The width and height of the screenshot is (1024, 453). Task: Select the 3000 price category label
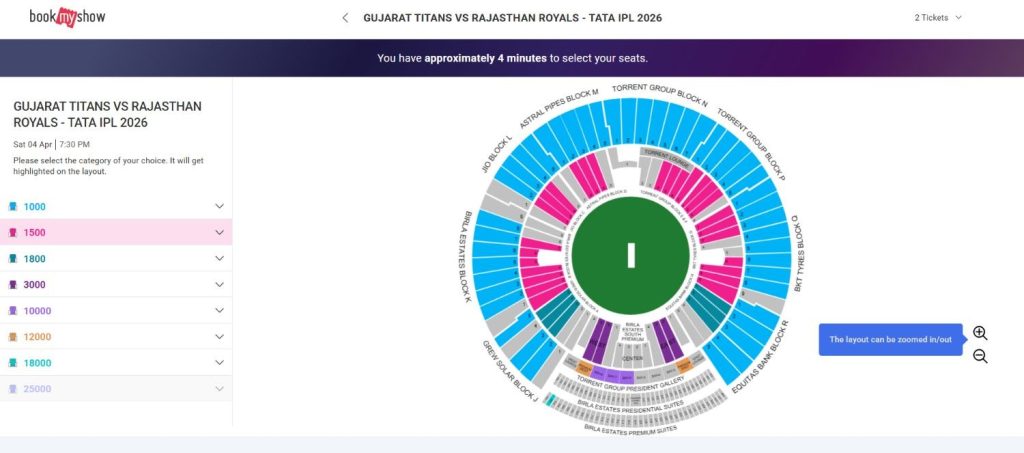tap(34, 285)
